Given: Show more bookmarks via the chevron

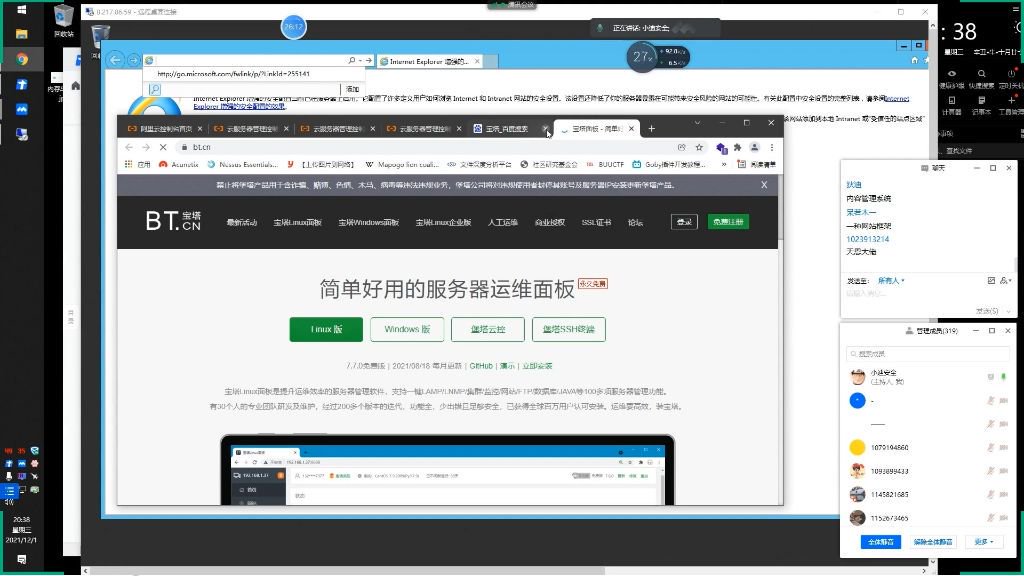Looking at the screenshot, I should coord(724,165).
